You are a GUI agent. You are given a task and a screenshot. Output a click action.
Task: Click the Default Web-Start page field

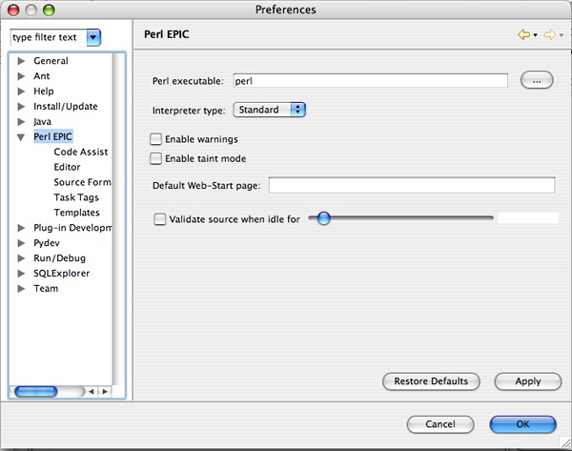pos(412,185)
